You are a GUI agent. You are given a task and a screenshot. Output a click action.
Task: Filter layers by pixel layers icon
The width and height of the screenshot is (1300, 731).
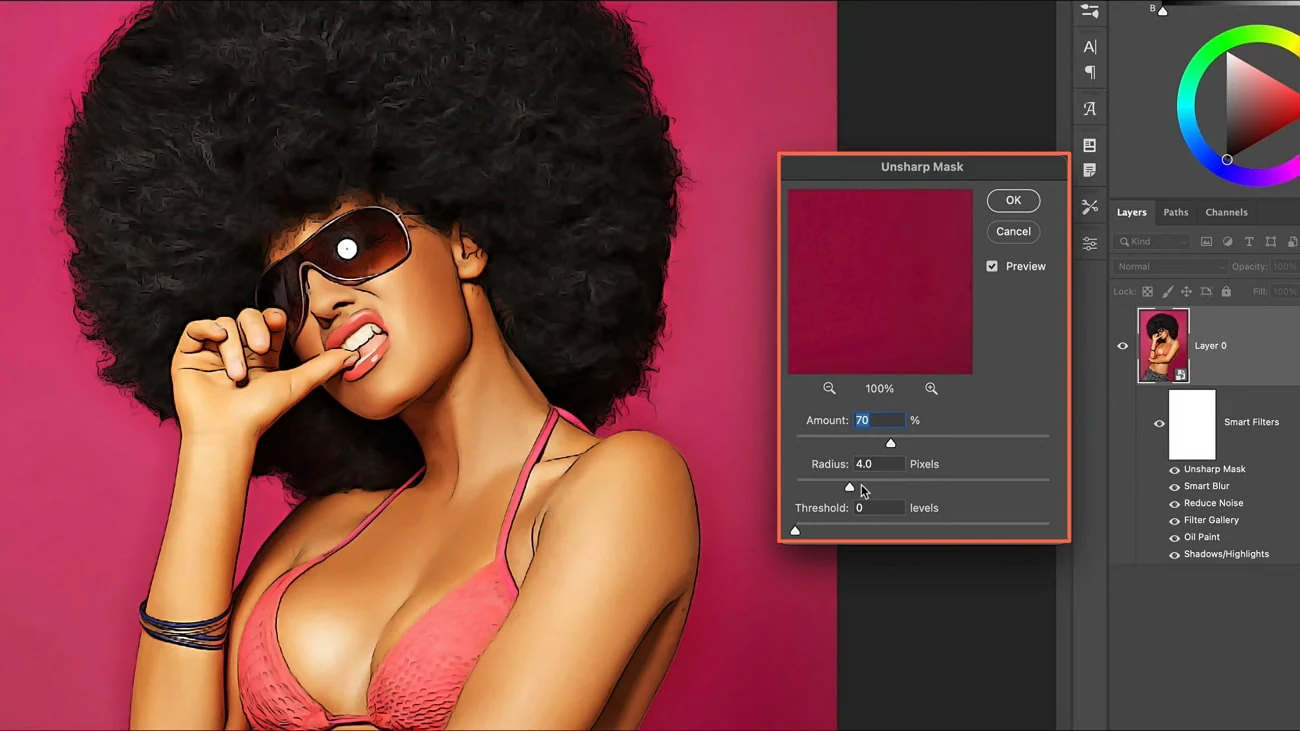pos(1206,241)
